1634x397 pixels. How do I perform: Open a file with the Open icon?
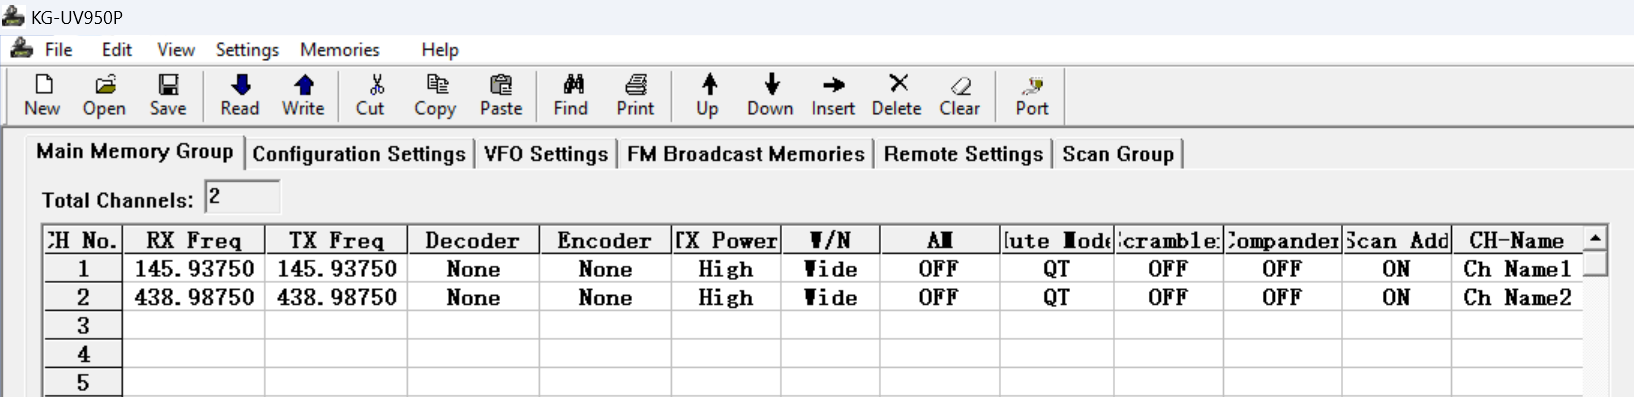click(104, 96)
